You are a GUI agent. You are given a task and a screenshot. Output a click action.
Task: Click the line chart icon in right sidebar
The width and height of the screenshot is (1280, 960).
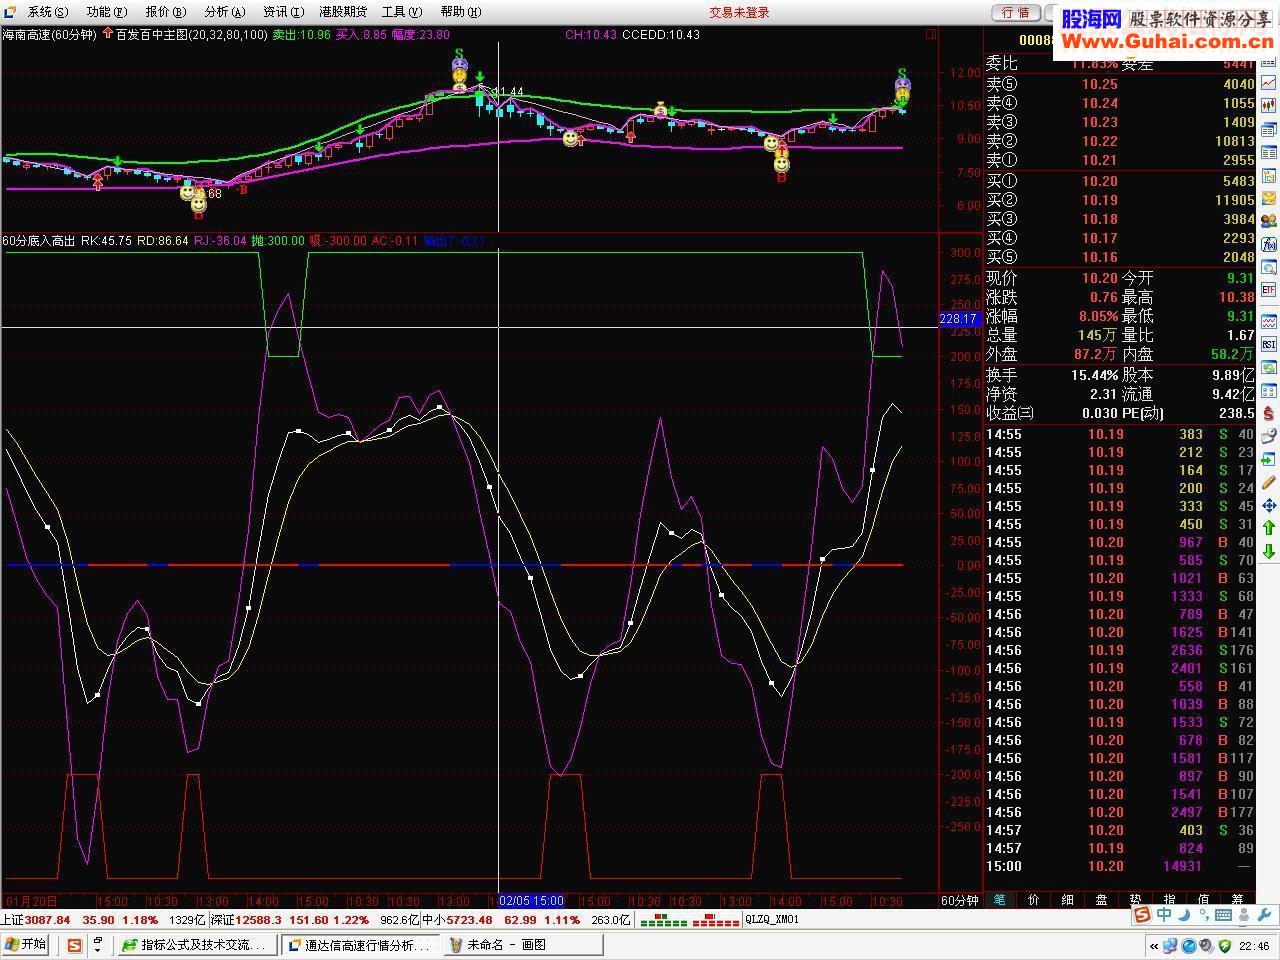point(1268,82)
